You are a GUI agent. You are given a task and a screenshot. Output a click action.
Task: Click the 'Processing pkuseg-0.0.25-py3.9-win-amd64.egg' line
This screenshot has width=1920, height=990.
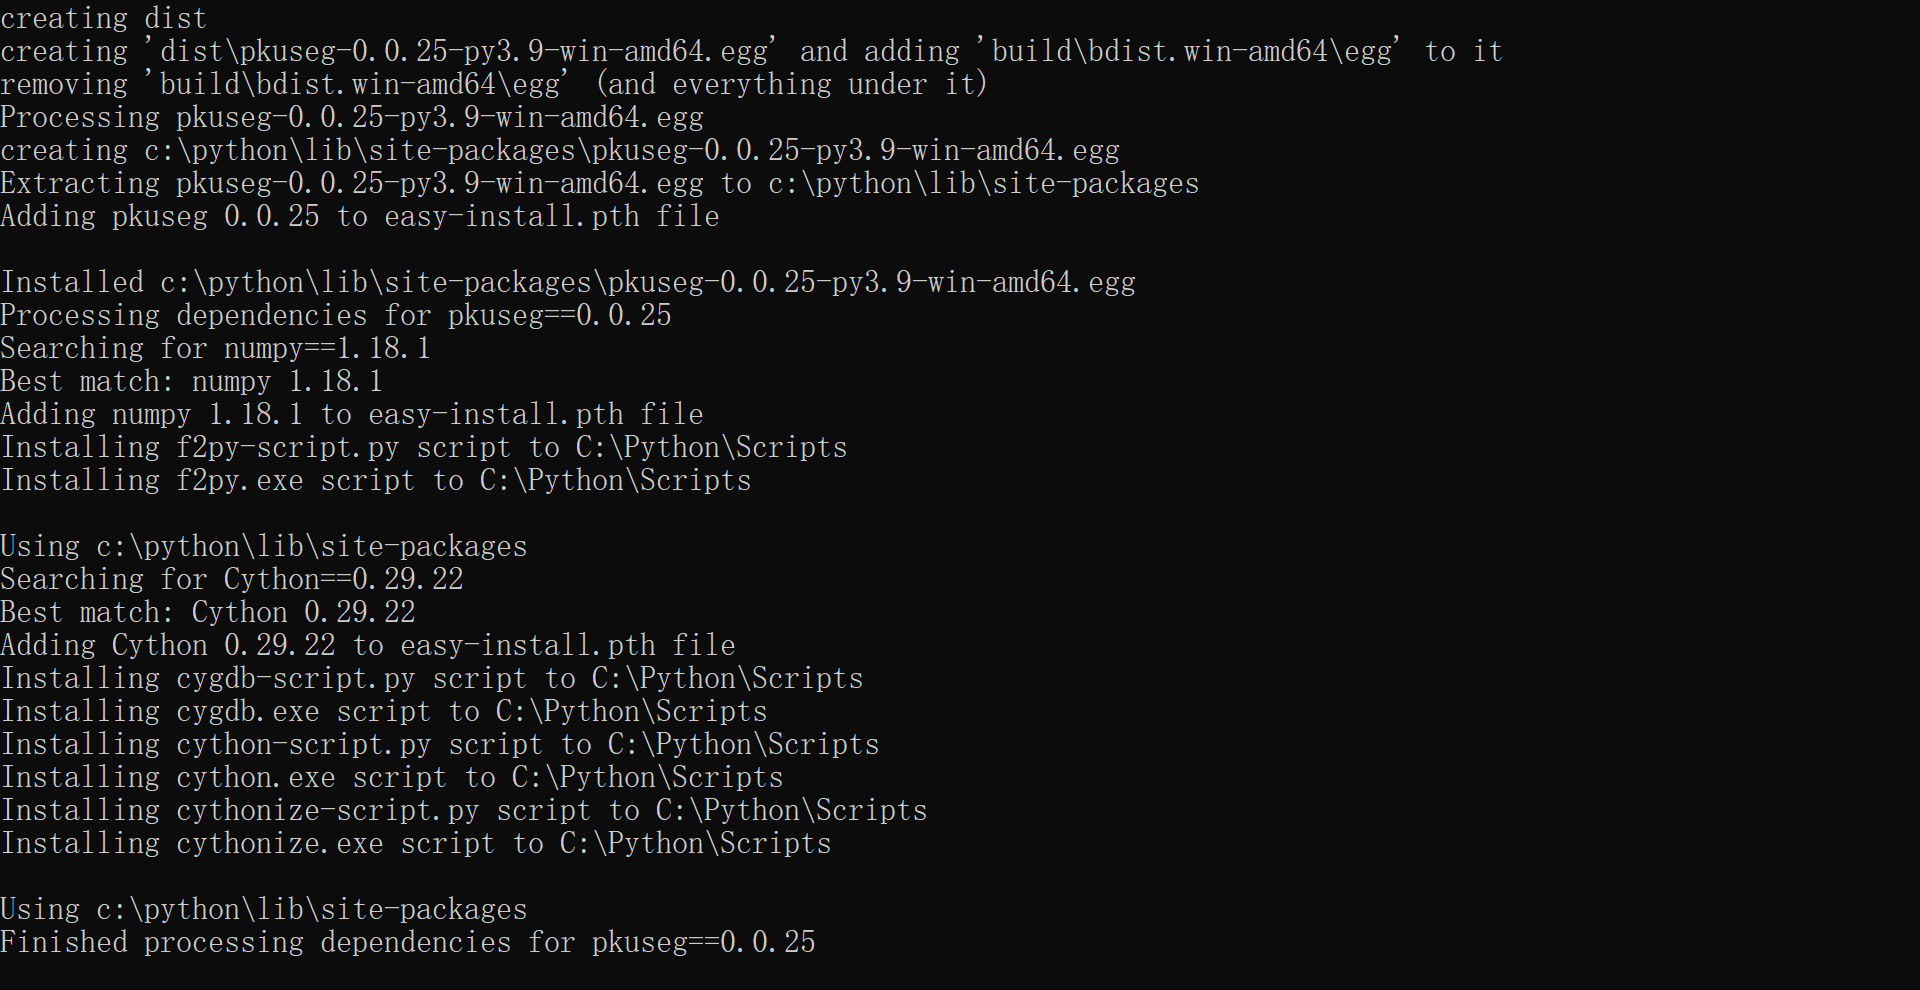click(x=352, y=117)
